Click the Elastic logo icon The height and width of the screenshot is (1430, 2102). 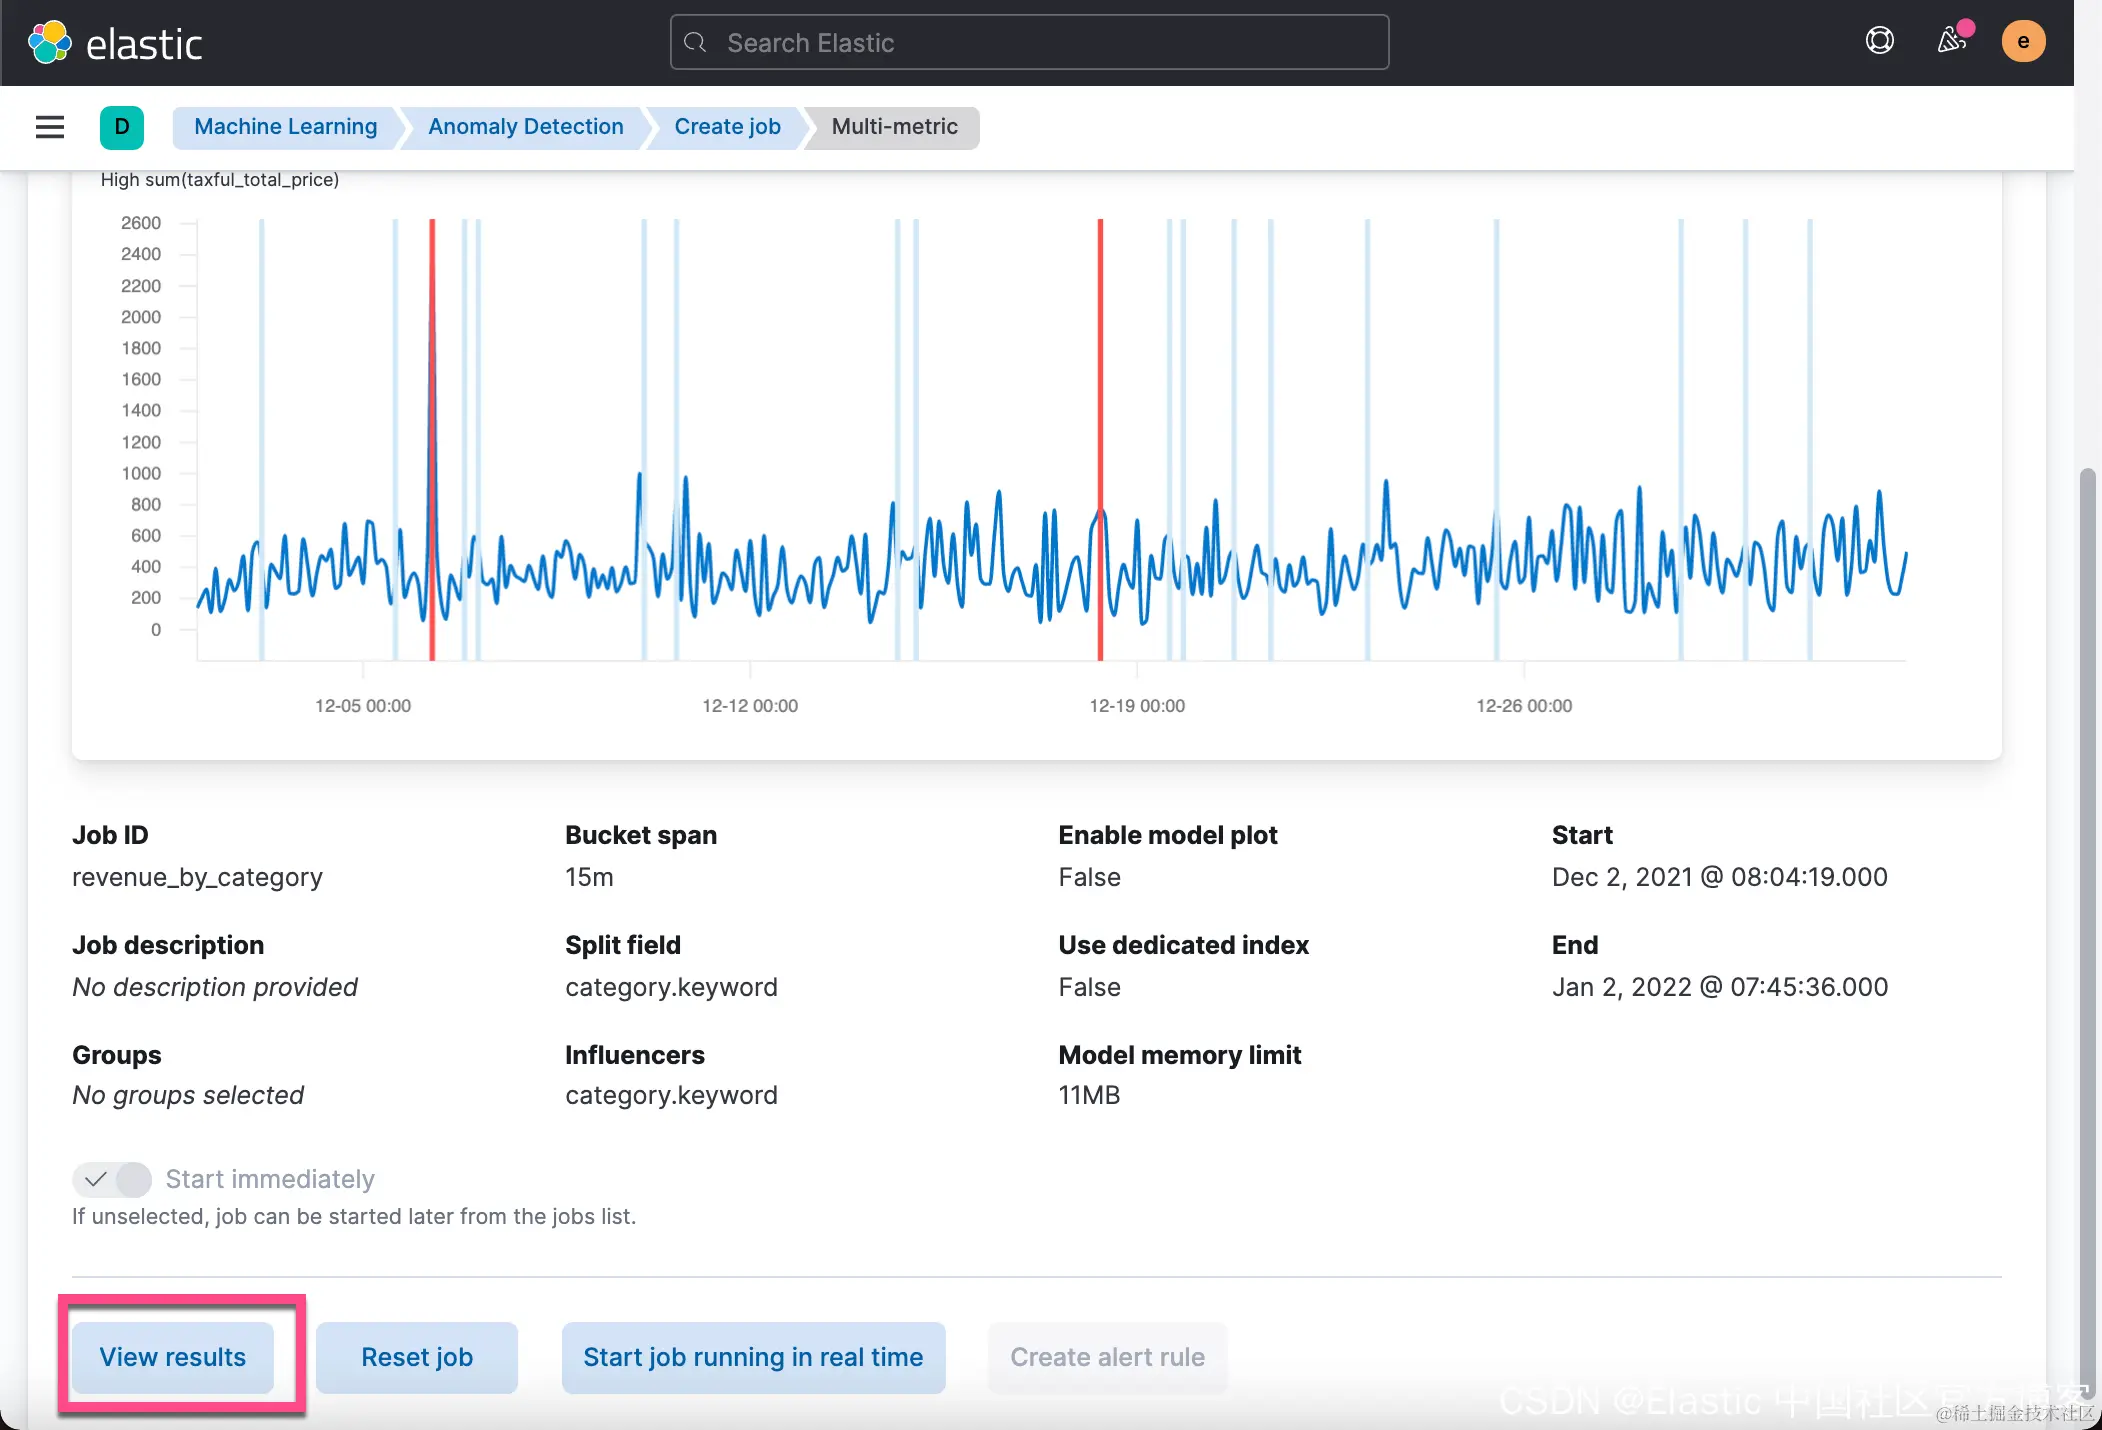pyautogui.click(x=49, y=43)
